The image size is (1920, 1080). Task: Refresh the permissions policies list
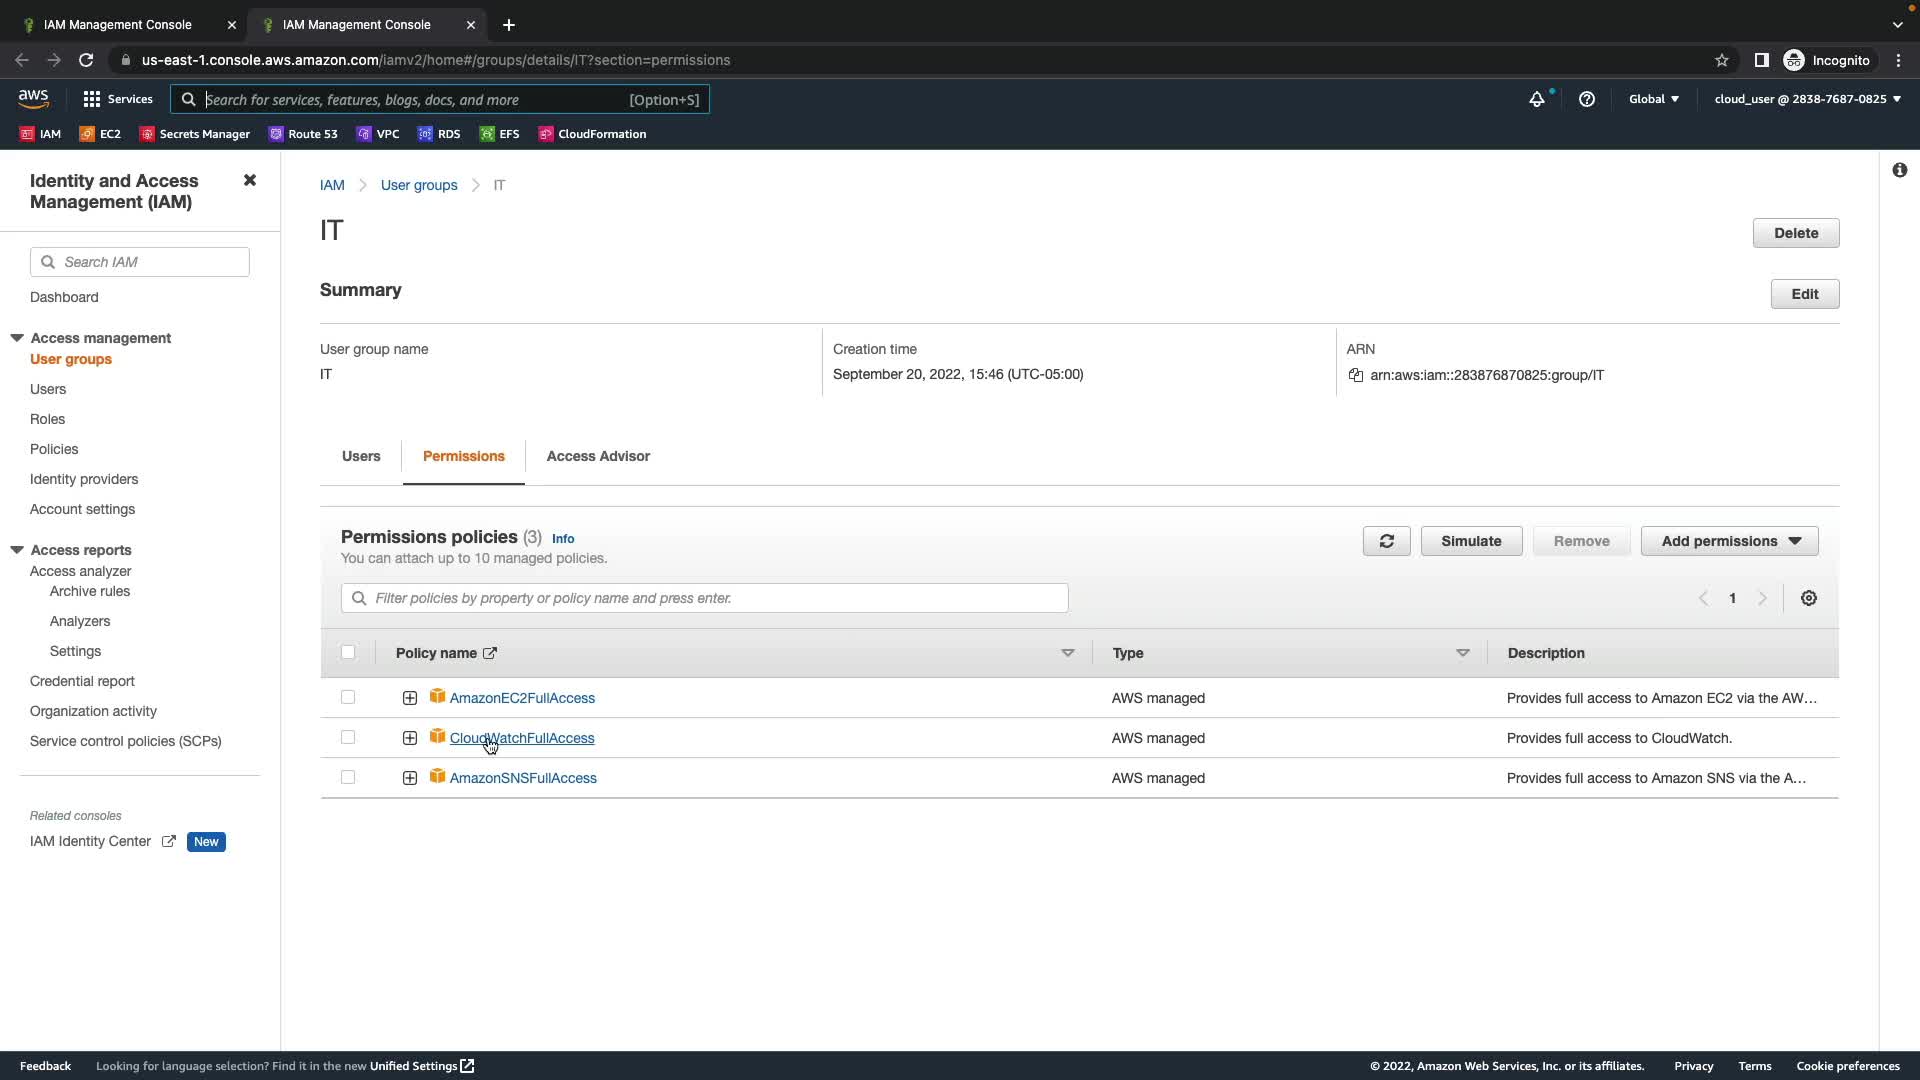click(x=1386, y=541)
